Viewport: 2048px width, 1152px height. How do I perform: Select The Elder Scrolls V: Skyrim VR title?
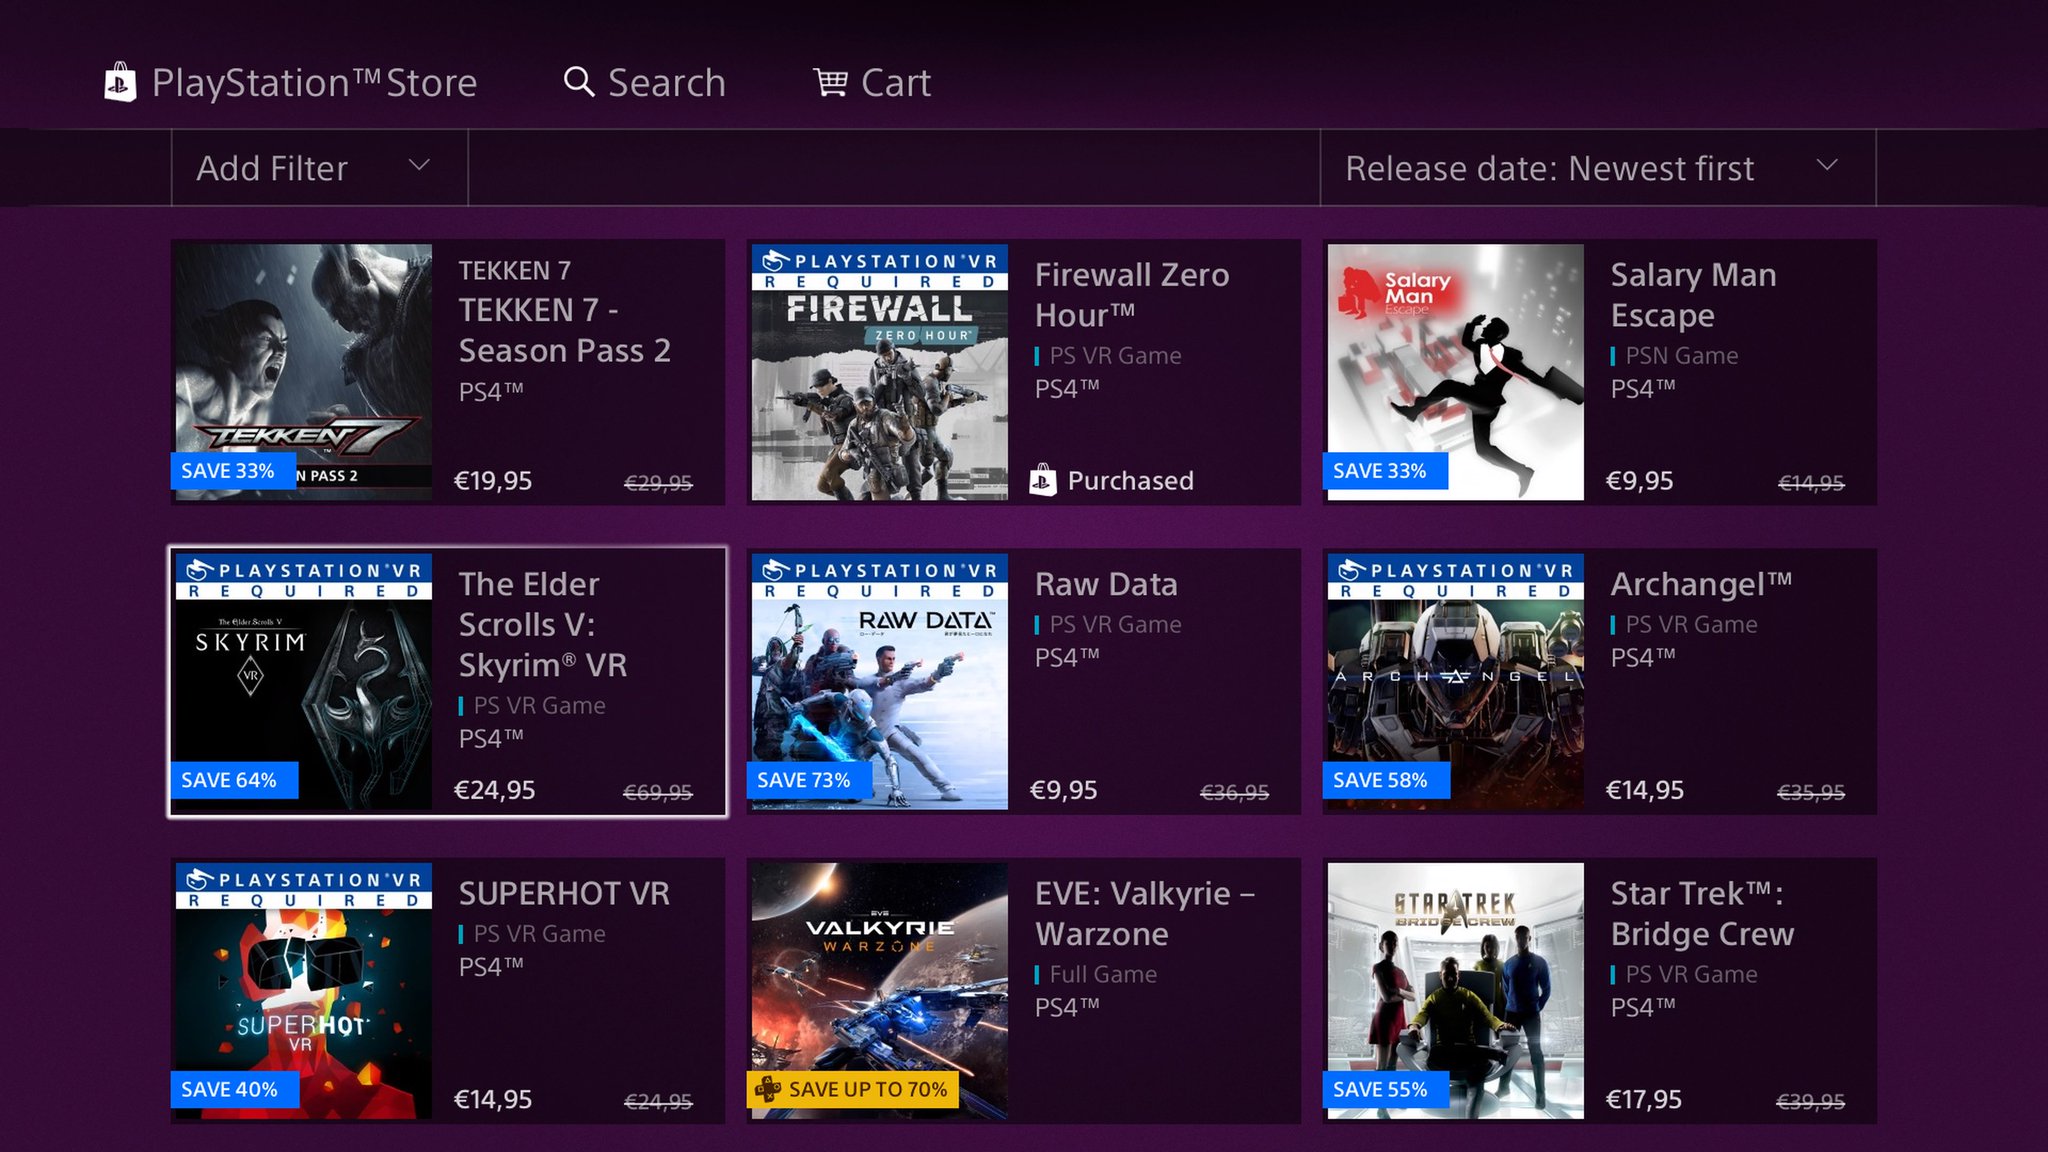tap(543, 625)
